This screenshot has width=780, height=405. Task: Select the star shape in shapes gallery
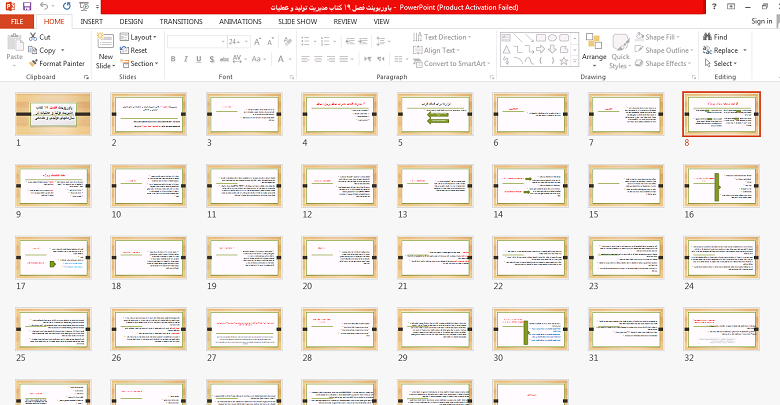pos(564,61)
